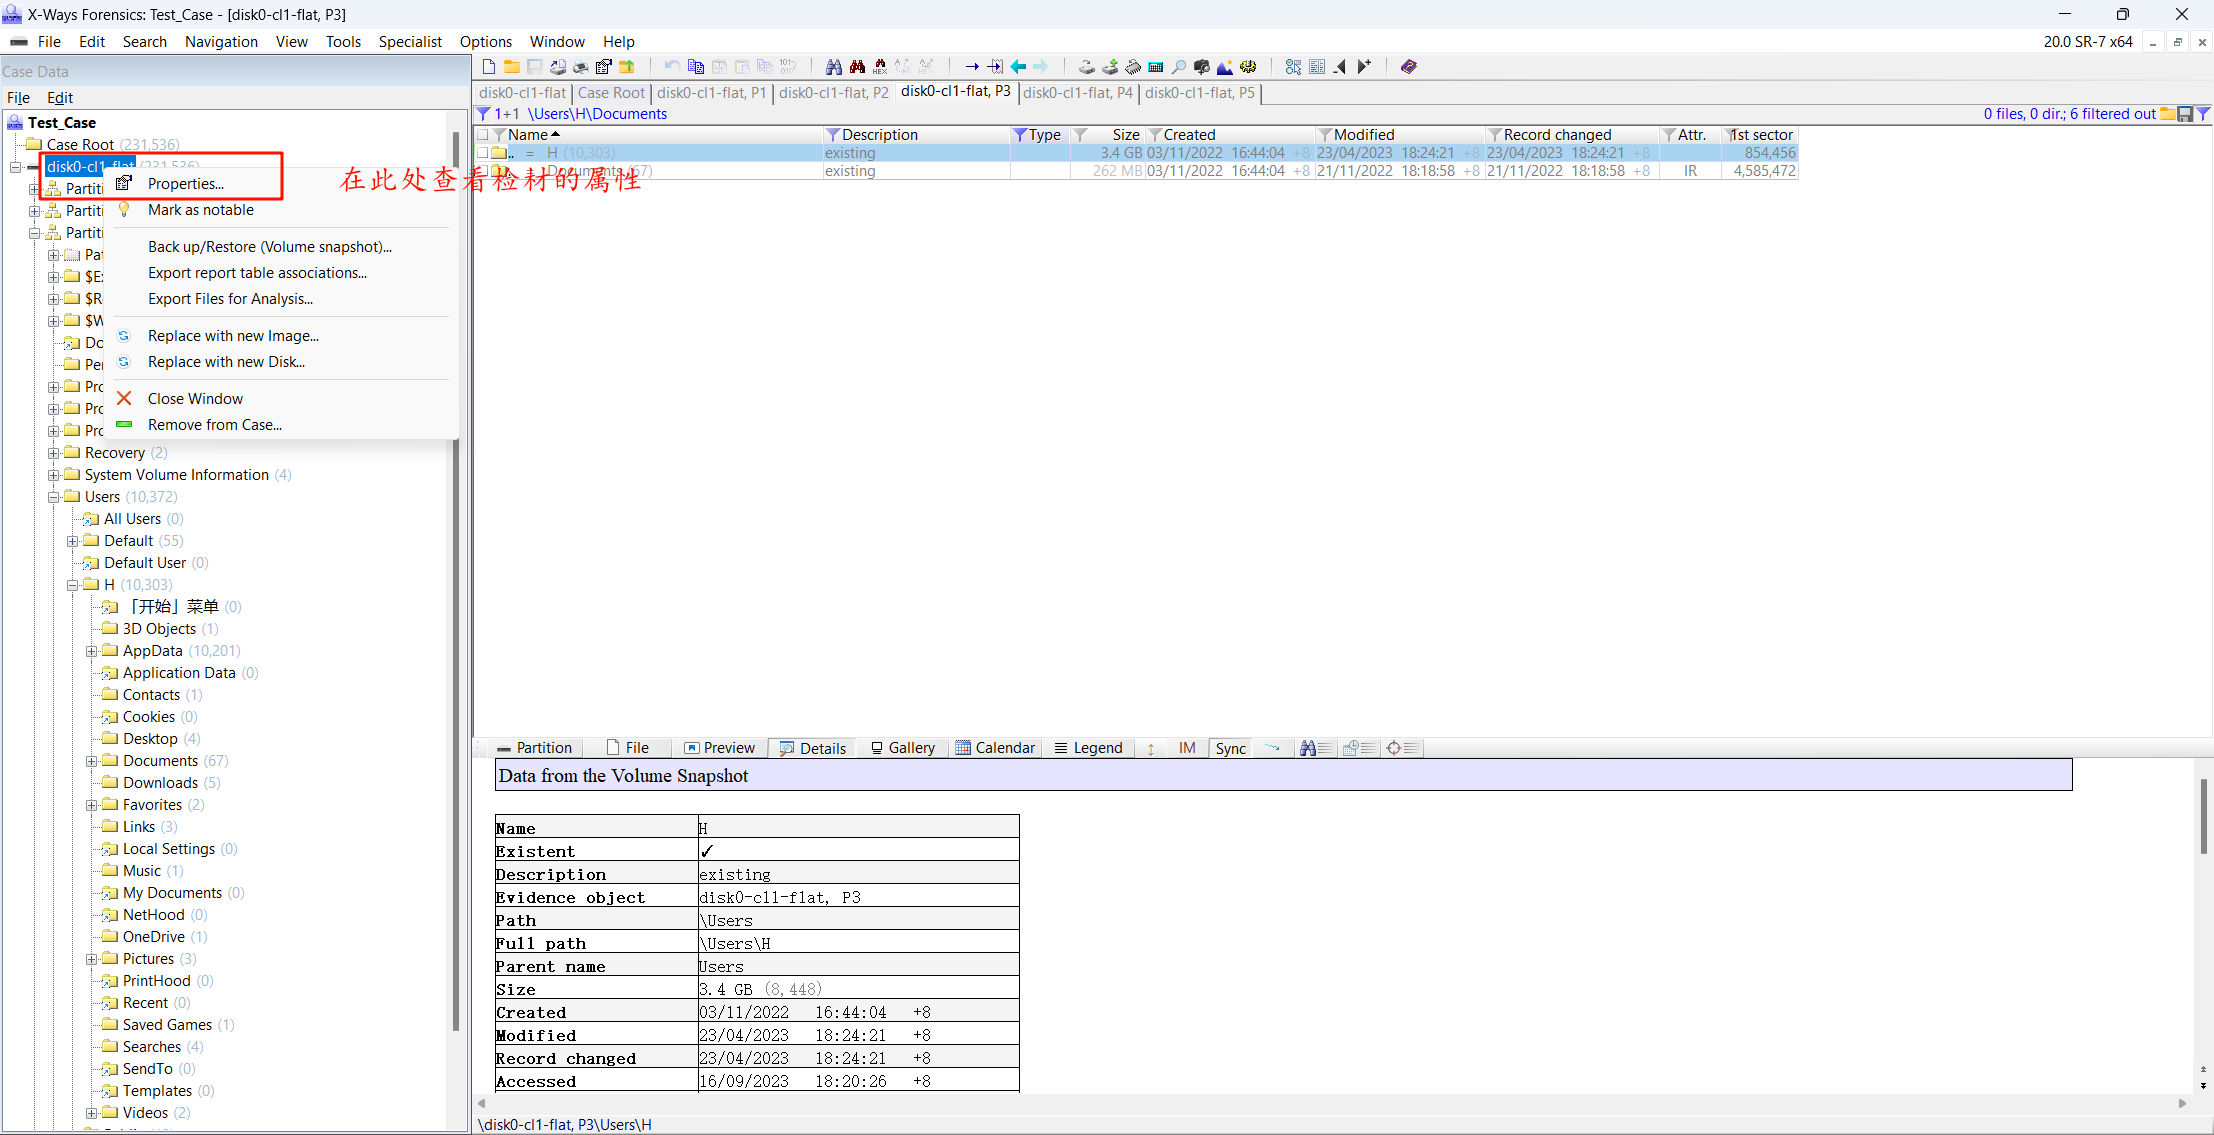Click the crosshair position manager icon
Image resolution: width=2214 pixels, height=1135 pixels.
pos(1403,748)
